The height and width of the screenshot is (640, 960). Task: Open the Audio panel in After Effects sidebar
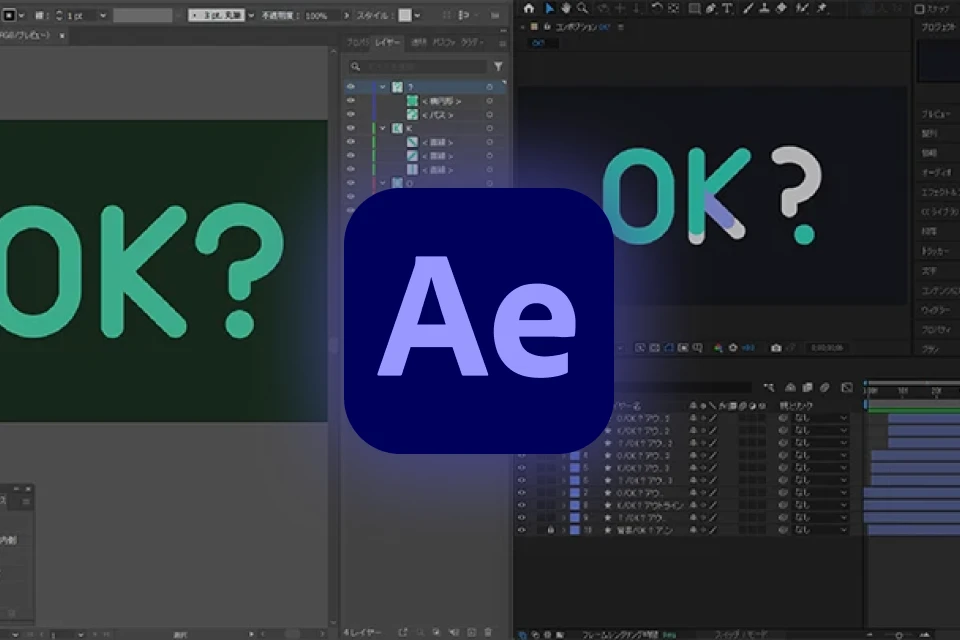tap(937, 173)
